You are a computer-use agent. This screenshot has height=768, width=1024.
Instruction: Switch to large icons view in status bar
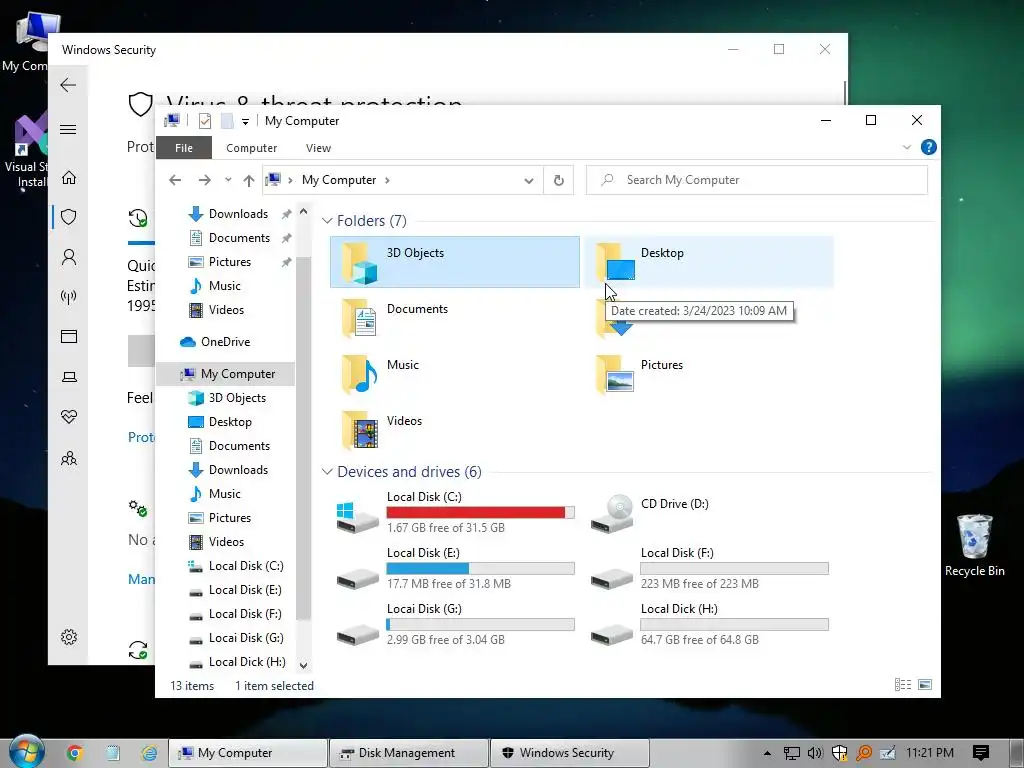[925, 684]
